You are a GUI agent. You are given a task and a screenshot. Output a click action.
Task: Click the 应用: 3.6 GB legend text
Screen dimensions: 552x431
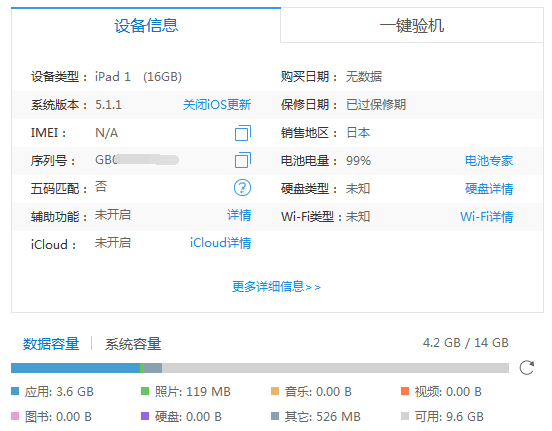59,392
